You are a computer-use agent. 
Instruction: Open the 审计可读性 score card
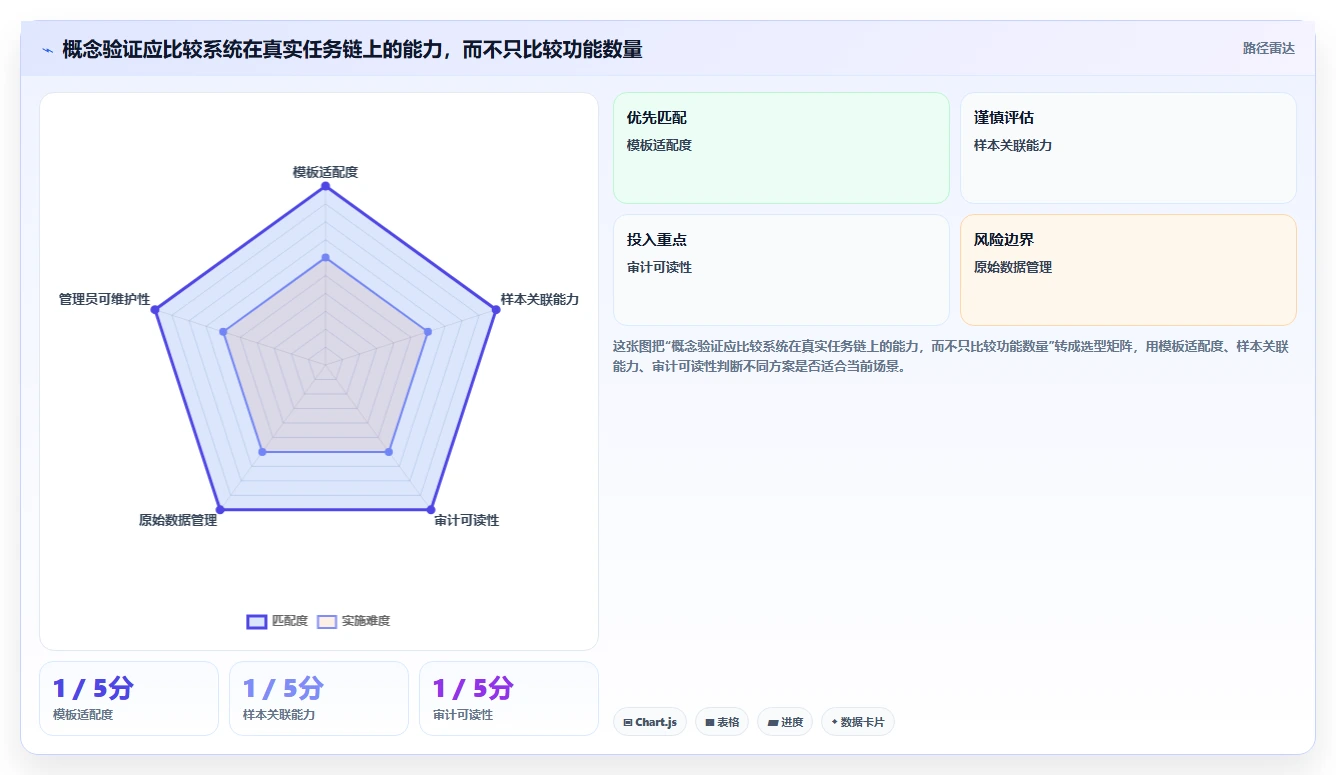click(509, 698)
